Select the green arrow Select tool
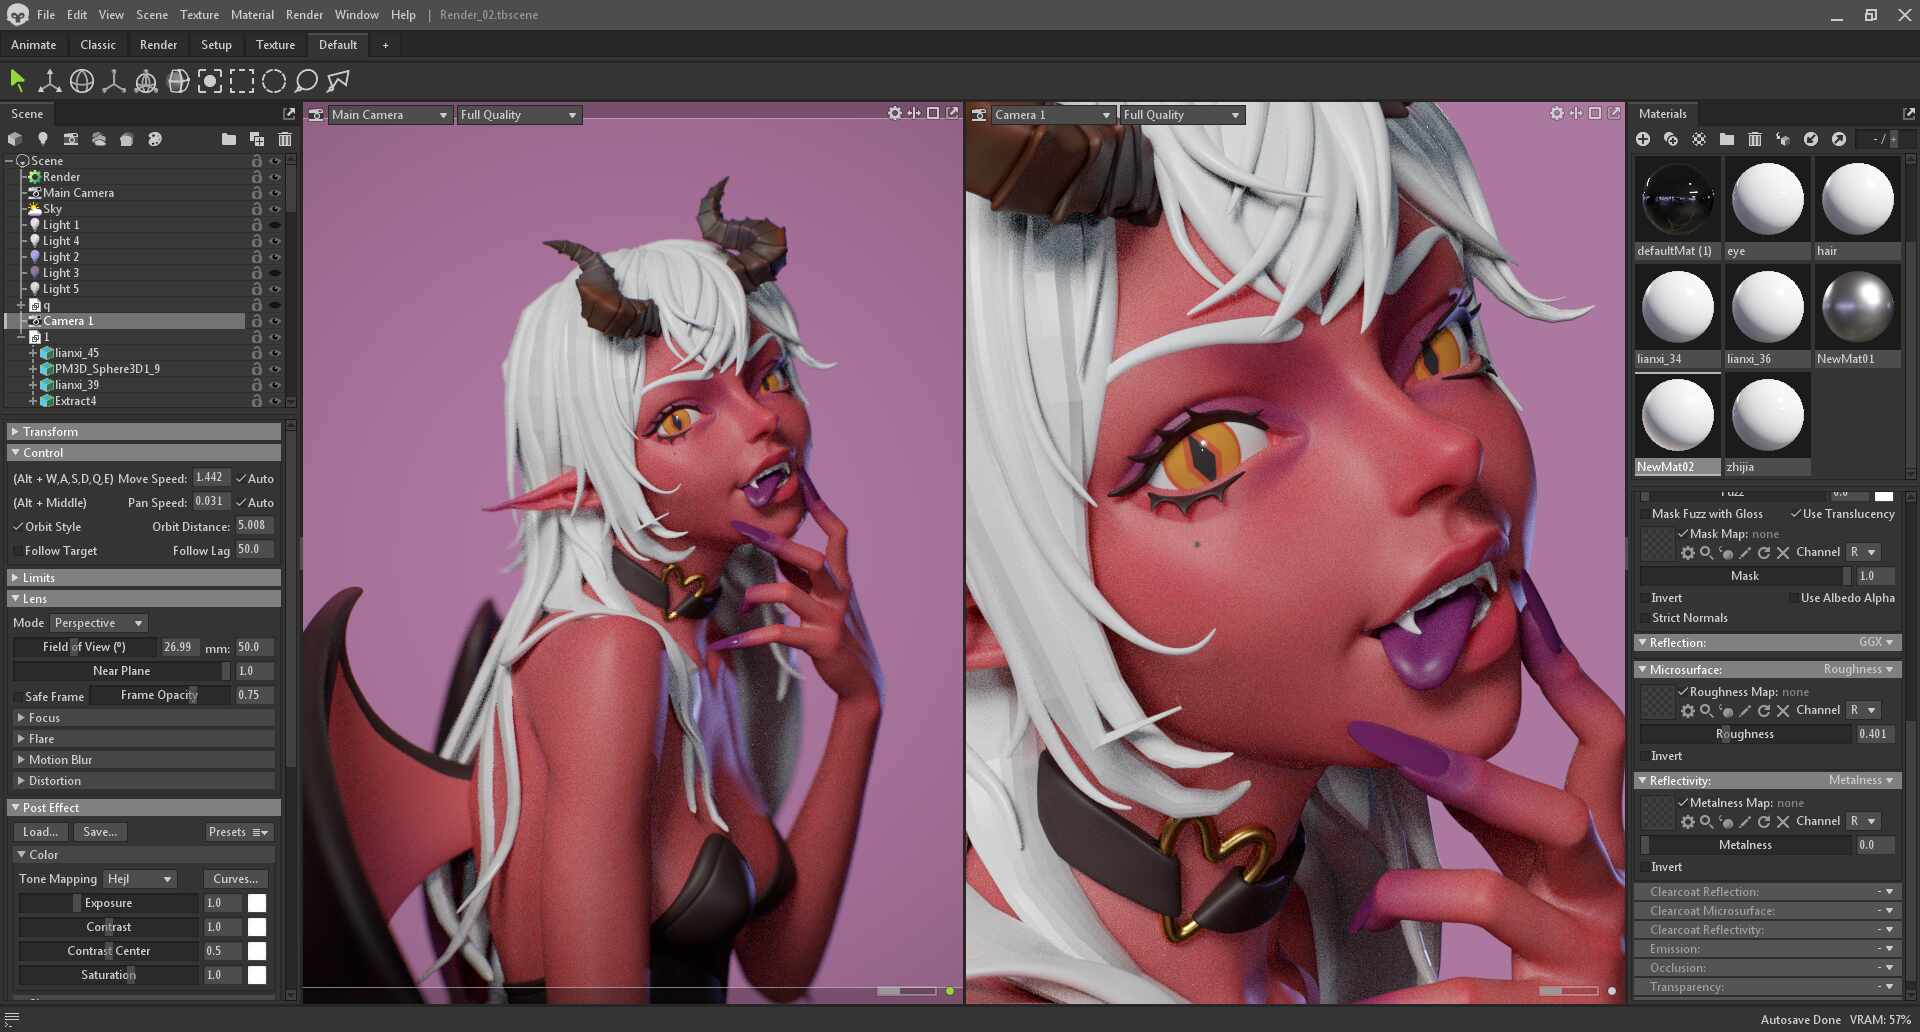The height and width of the screenshot is (1032, 1920). coord(17,81)
